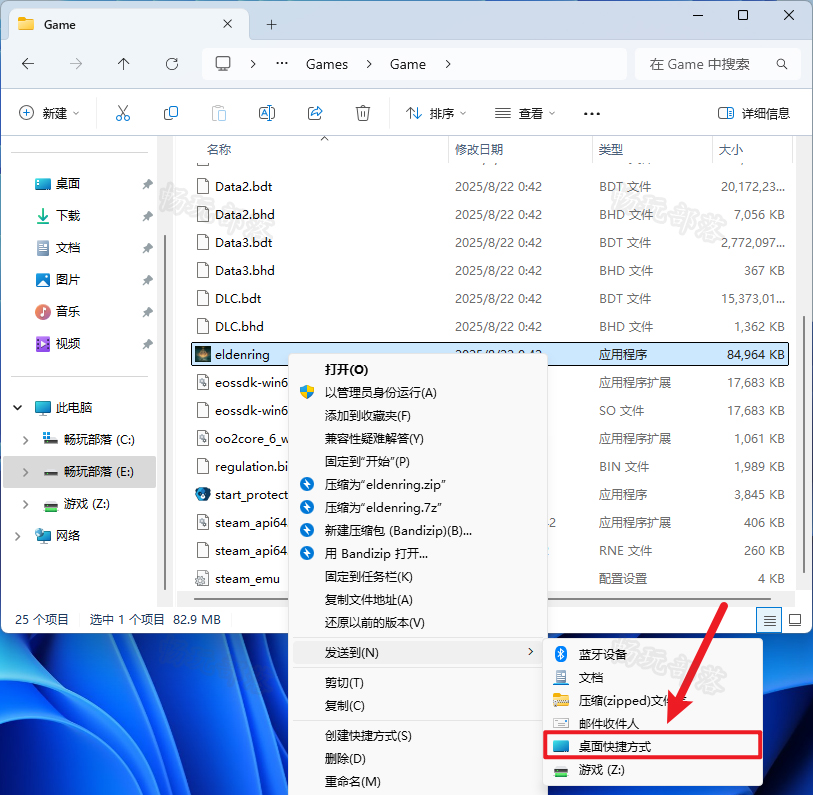The height and width of the screenshot is (795, 813).
Task: Click the search magnifier icon
Action: coord(781,64)
